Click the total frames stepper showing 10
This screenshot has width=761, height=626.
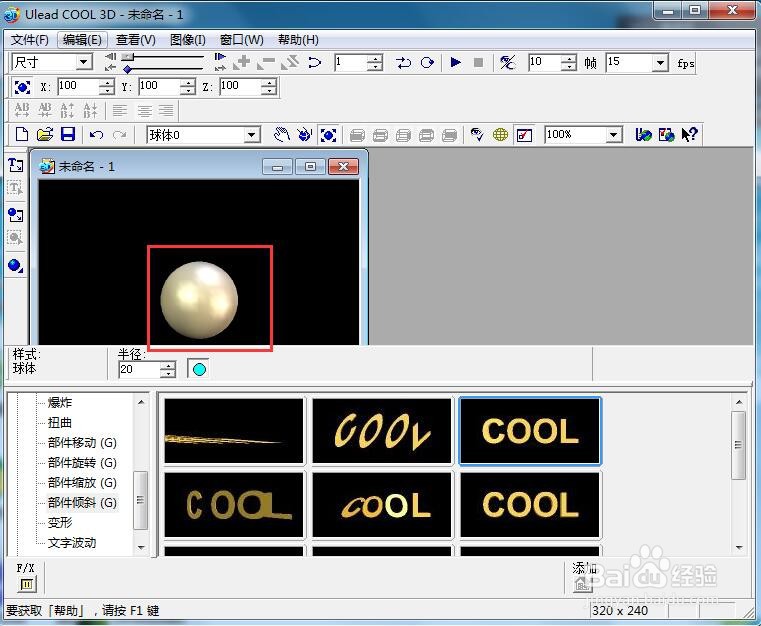click(568, 63)
